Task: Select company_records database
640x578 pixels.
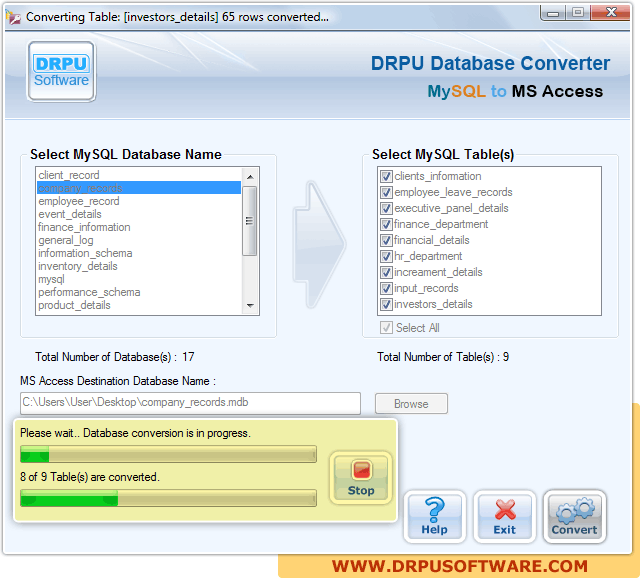Action: [139, 188]
